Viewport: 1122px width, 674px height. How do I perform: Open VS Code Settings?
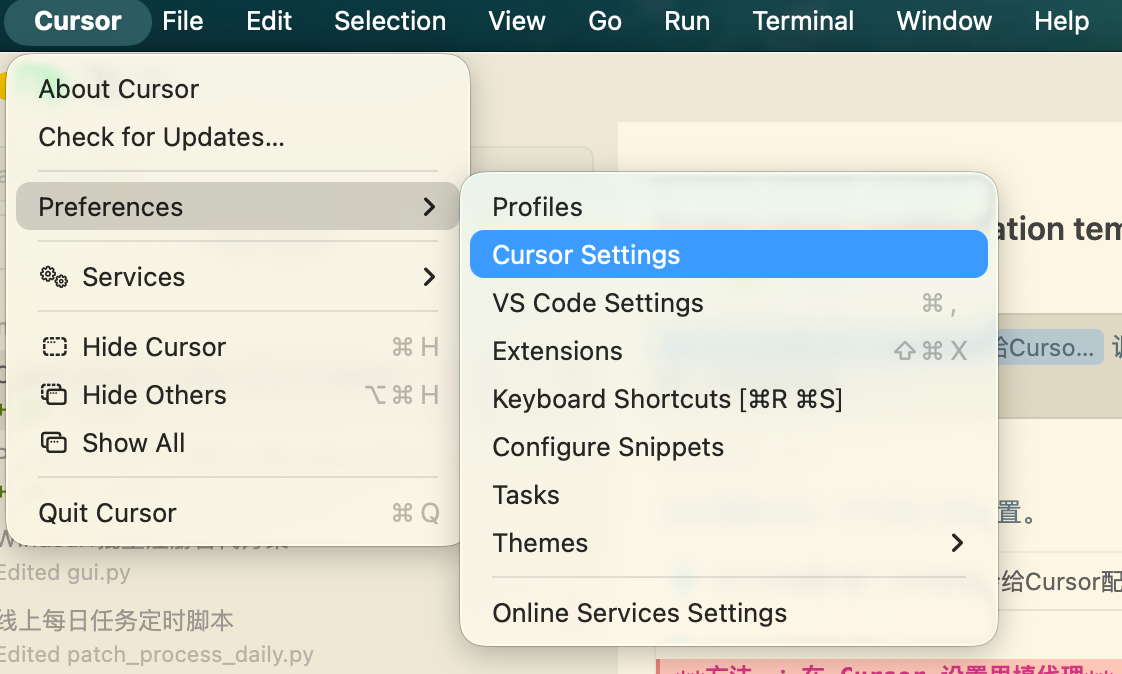(598, 303)
